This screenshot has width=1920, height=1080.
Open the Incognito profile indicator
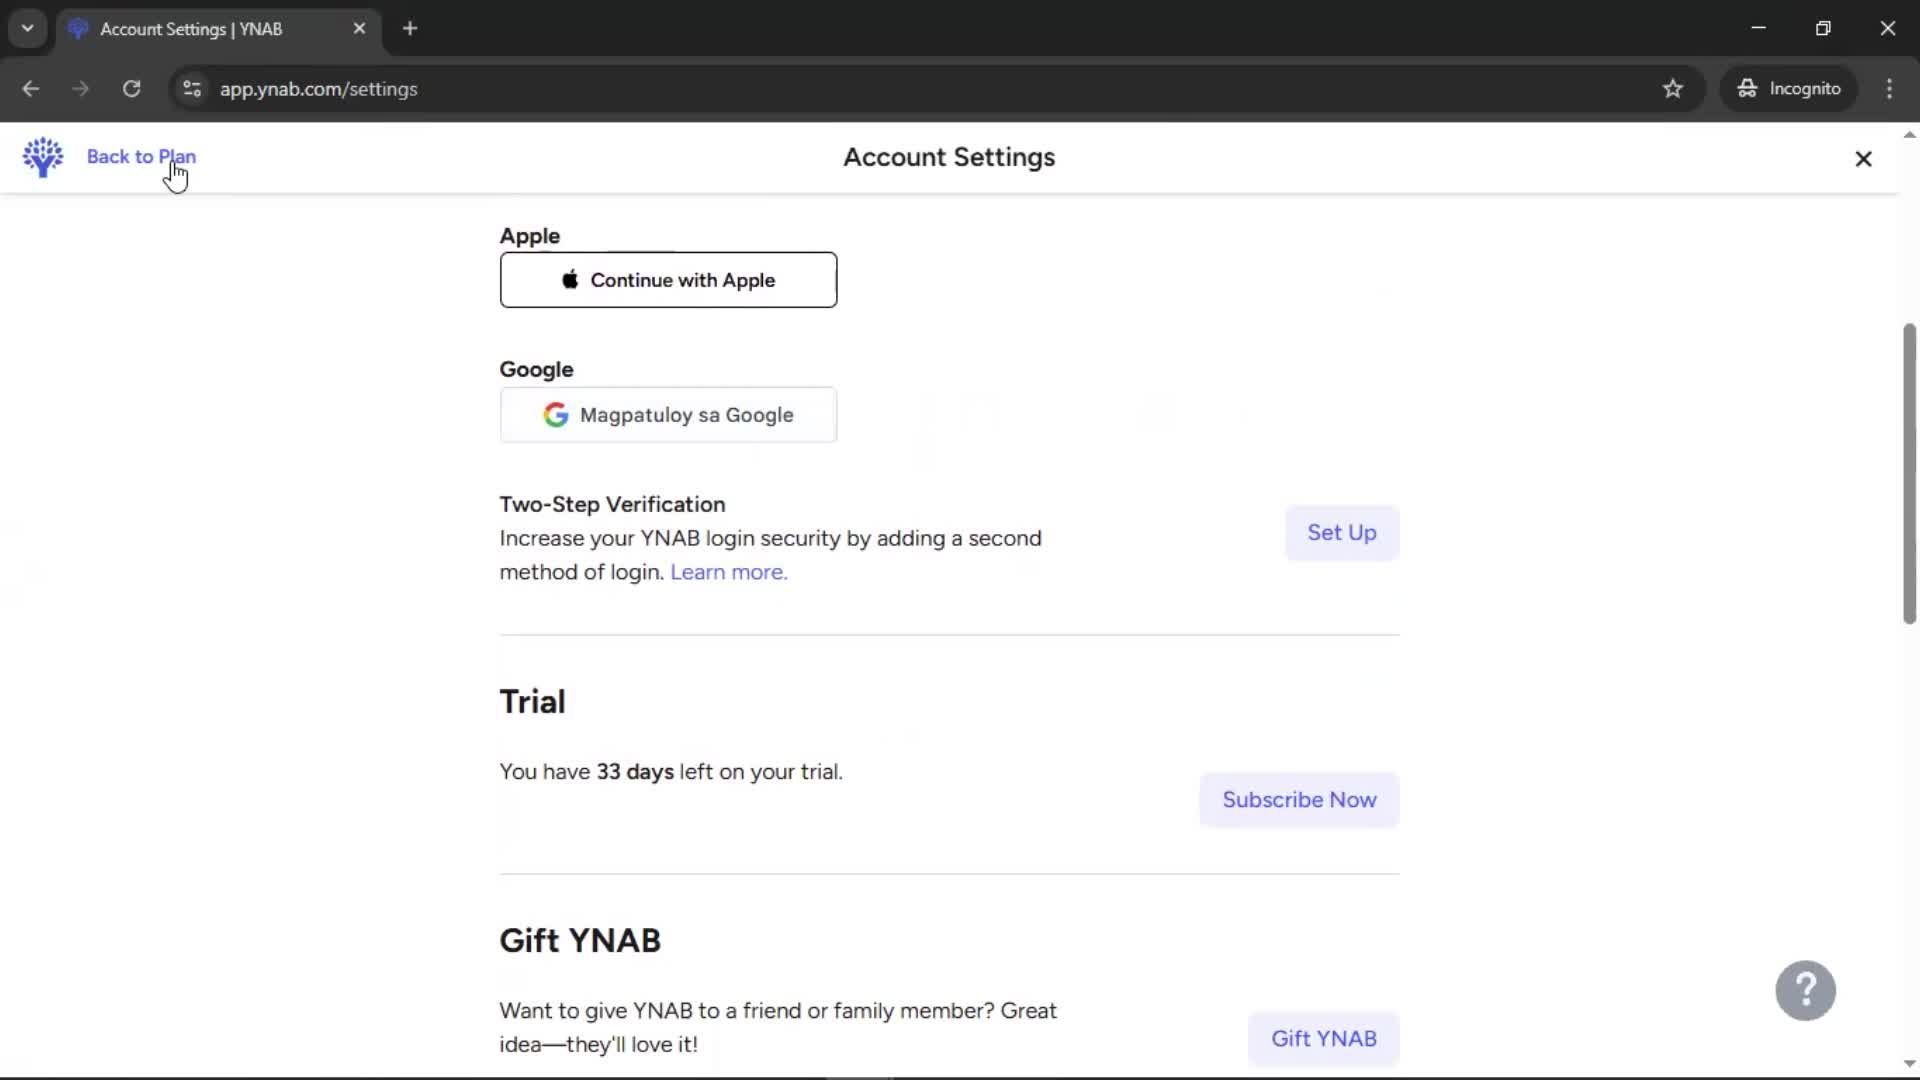[x=1789, y=89]
